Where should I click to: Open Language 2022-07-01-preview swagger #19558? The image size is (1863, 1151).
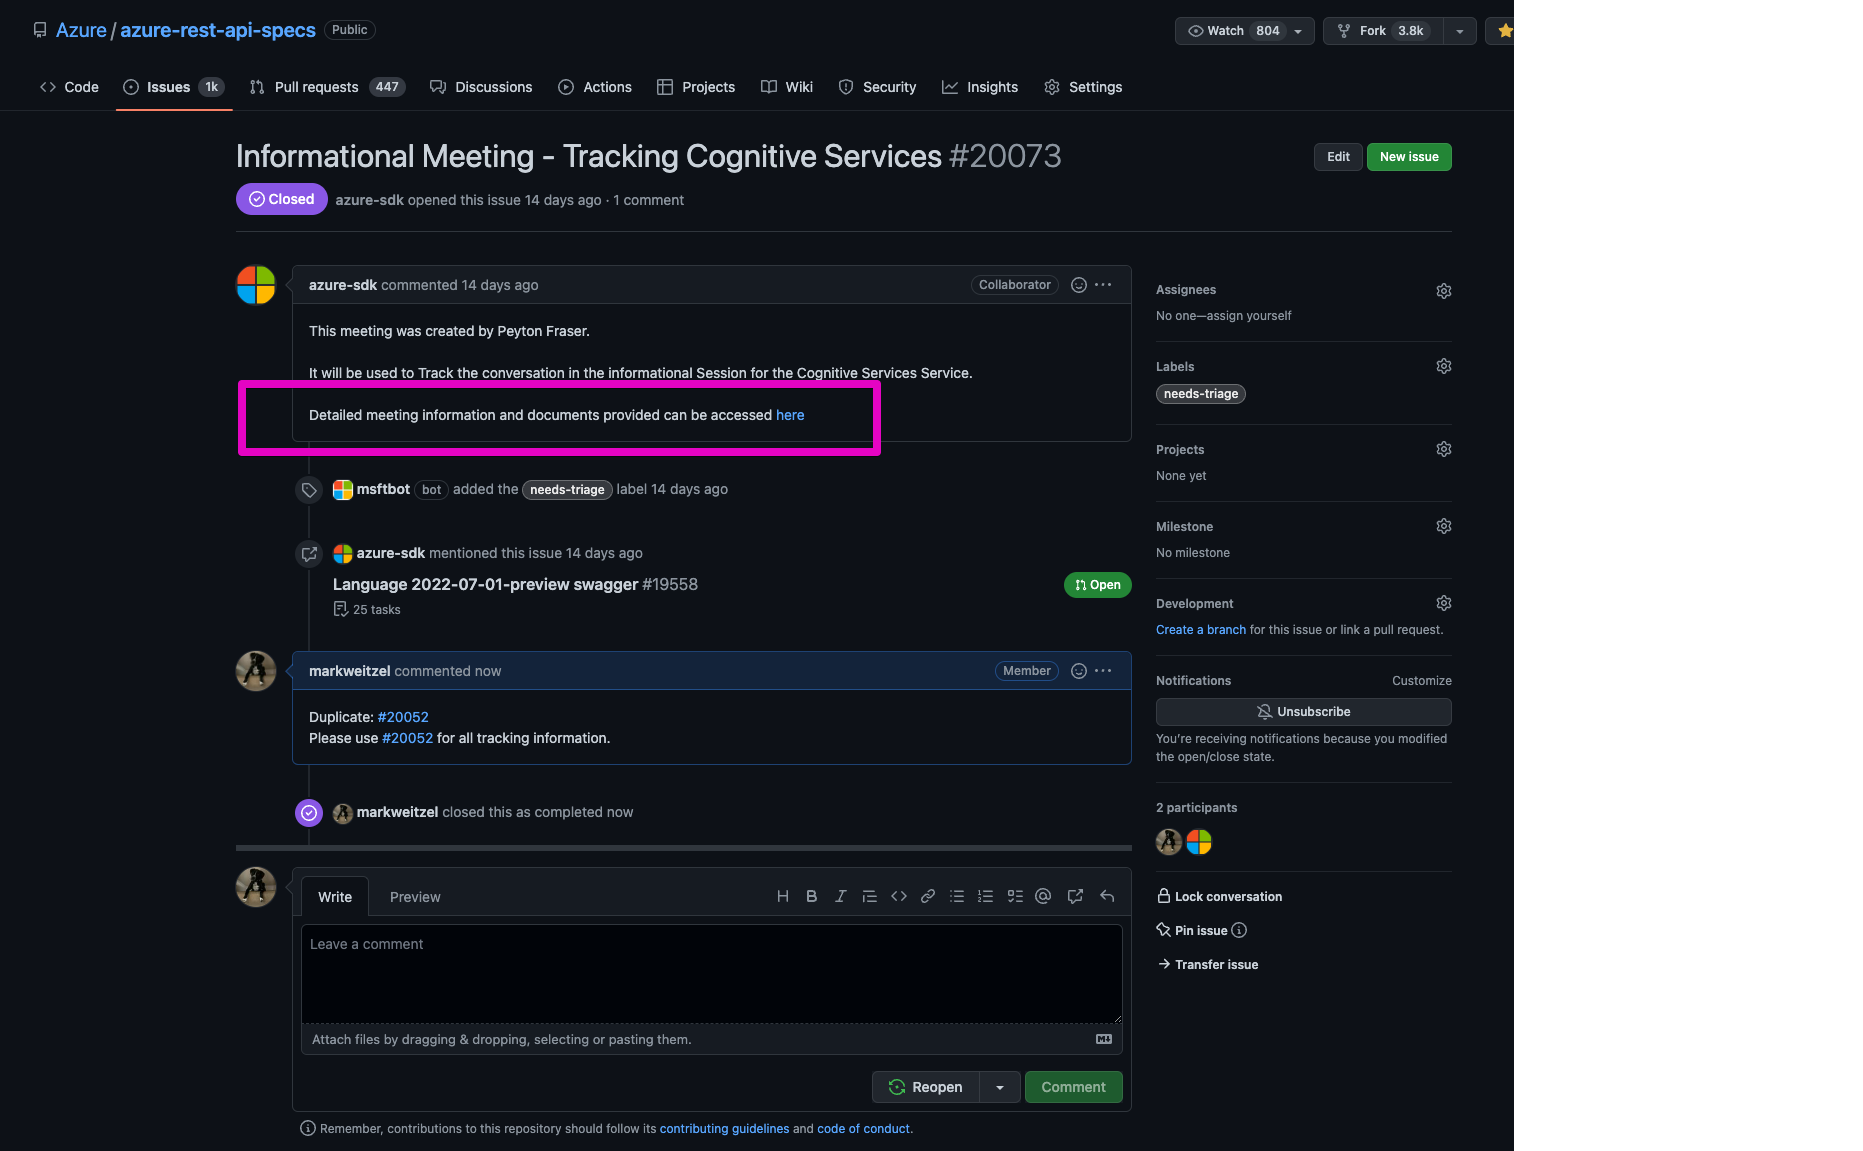coord(515,584)
